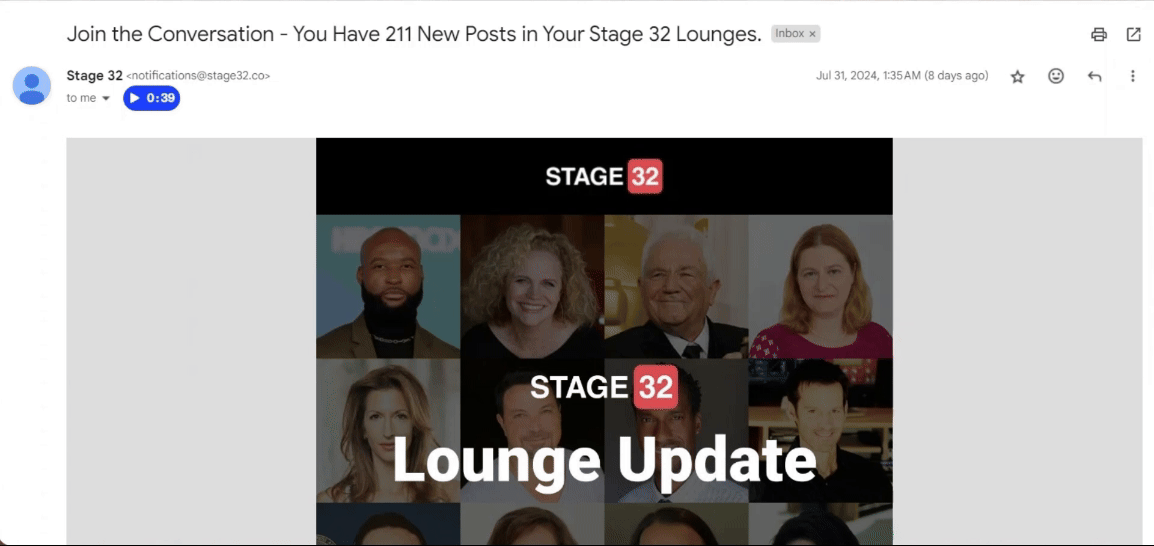Viewport: 1154px width, 546px height.
Task: Select the curly-haired smiling woman's photo
Action: [x=532, y=286]
